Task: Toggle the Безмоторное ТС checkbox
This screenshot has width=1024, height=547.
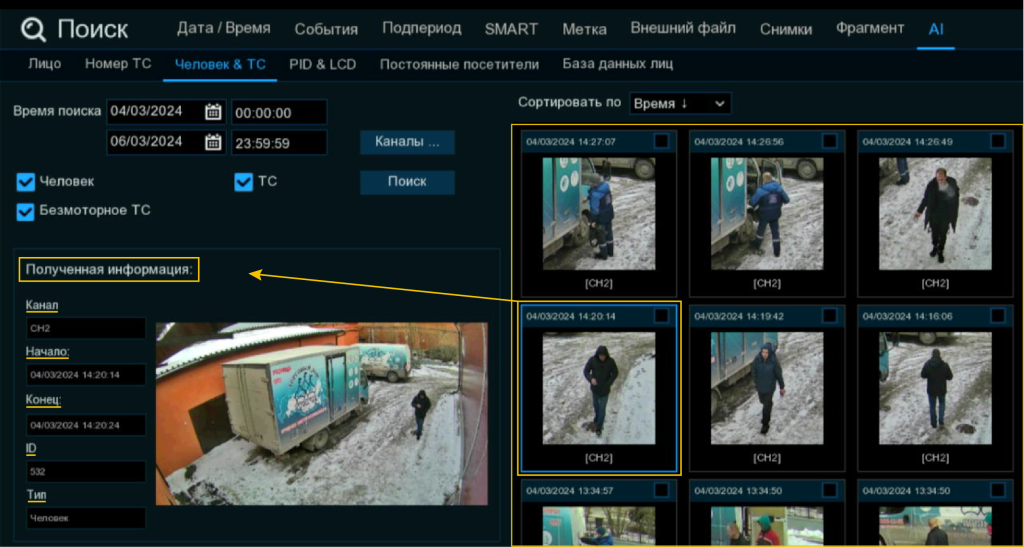Action: pos(25,211)
